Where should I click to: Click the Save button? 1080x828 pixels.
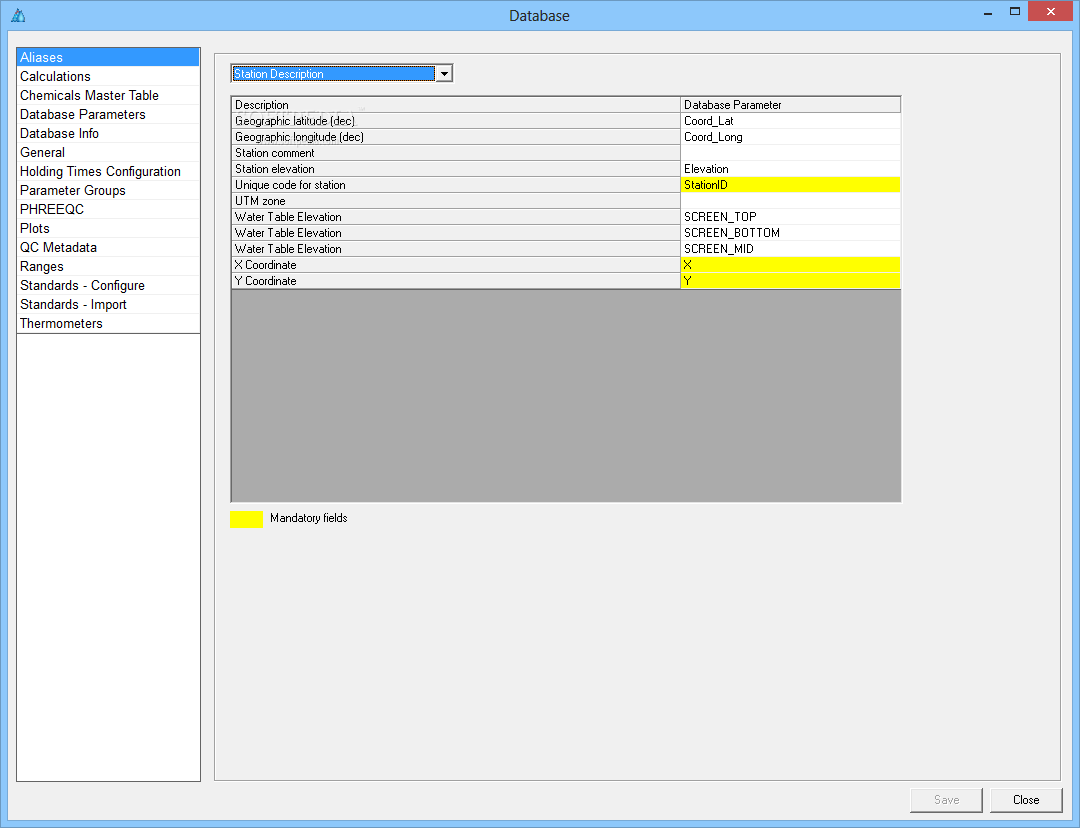(x=946, y=800)
